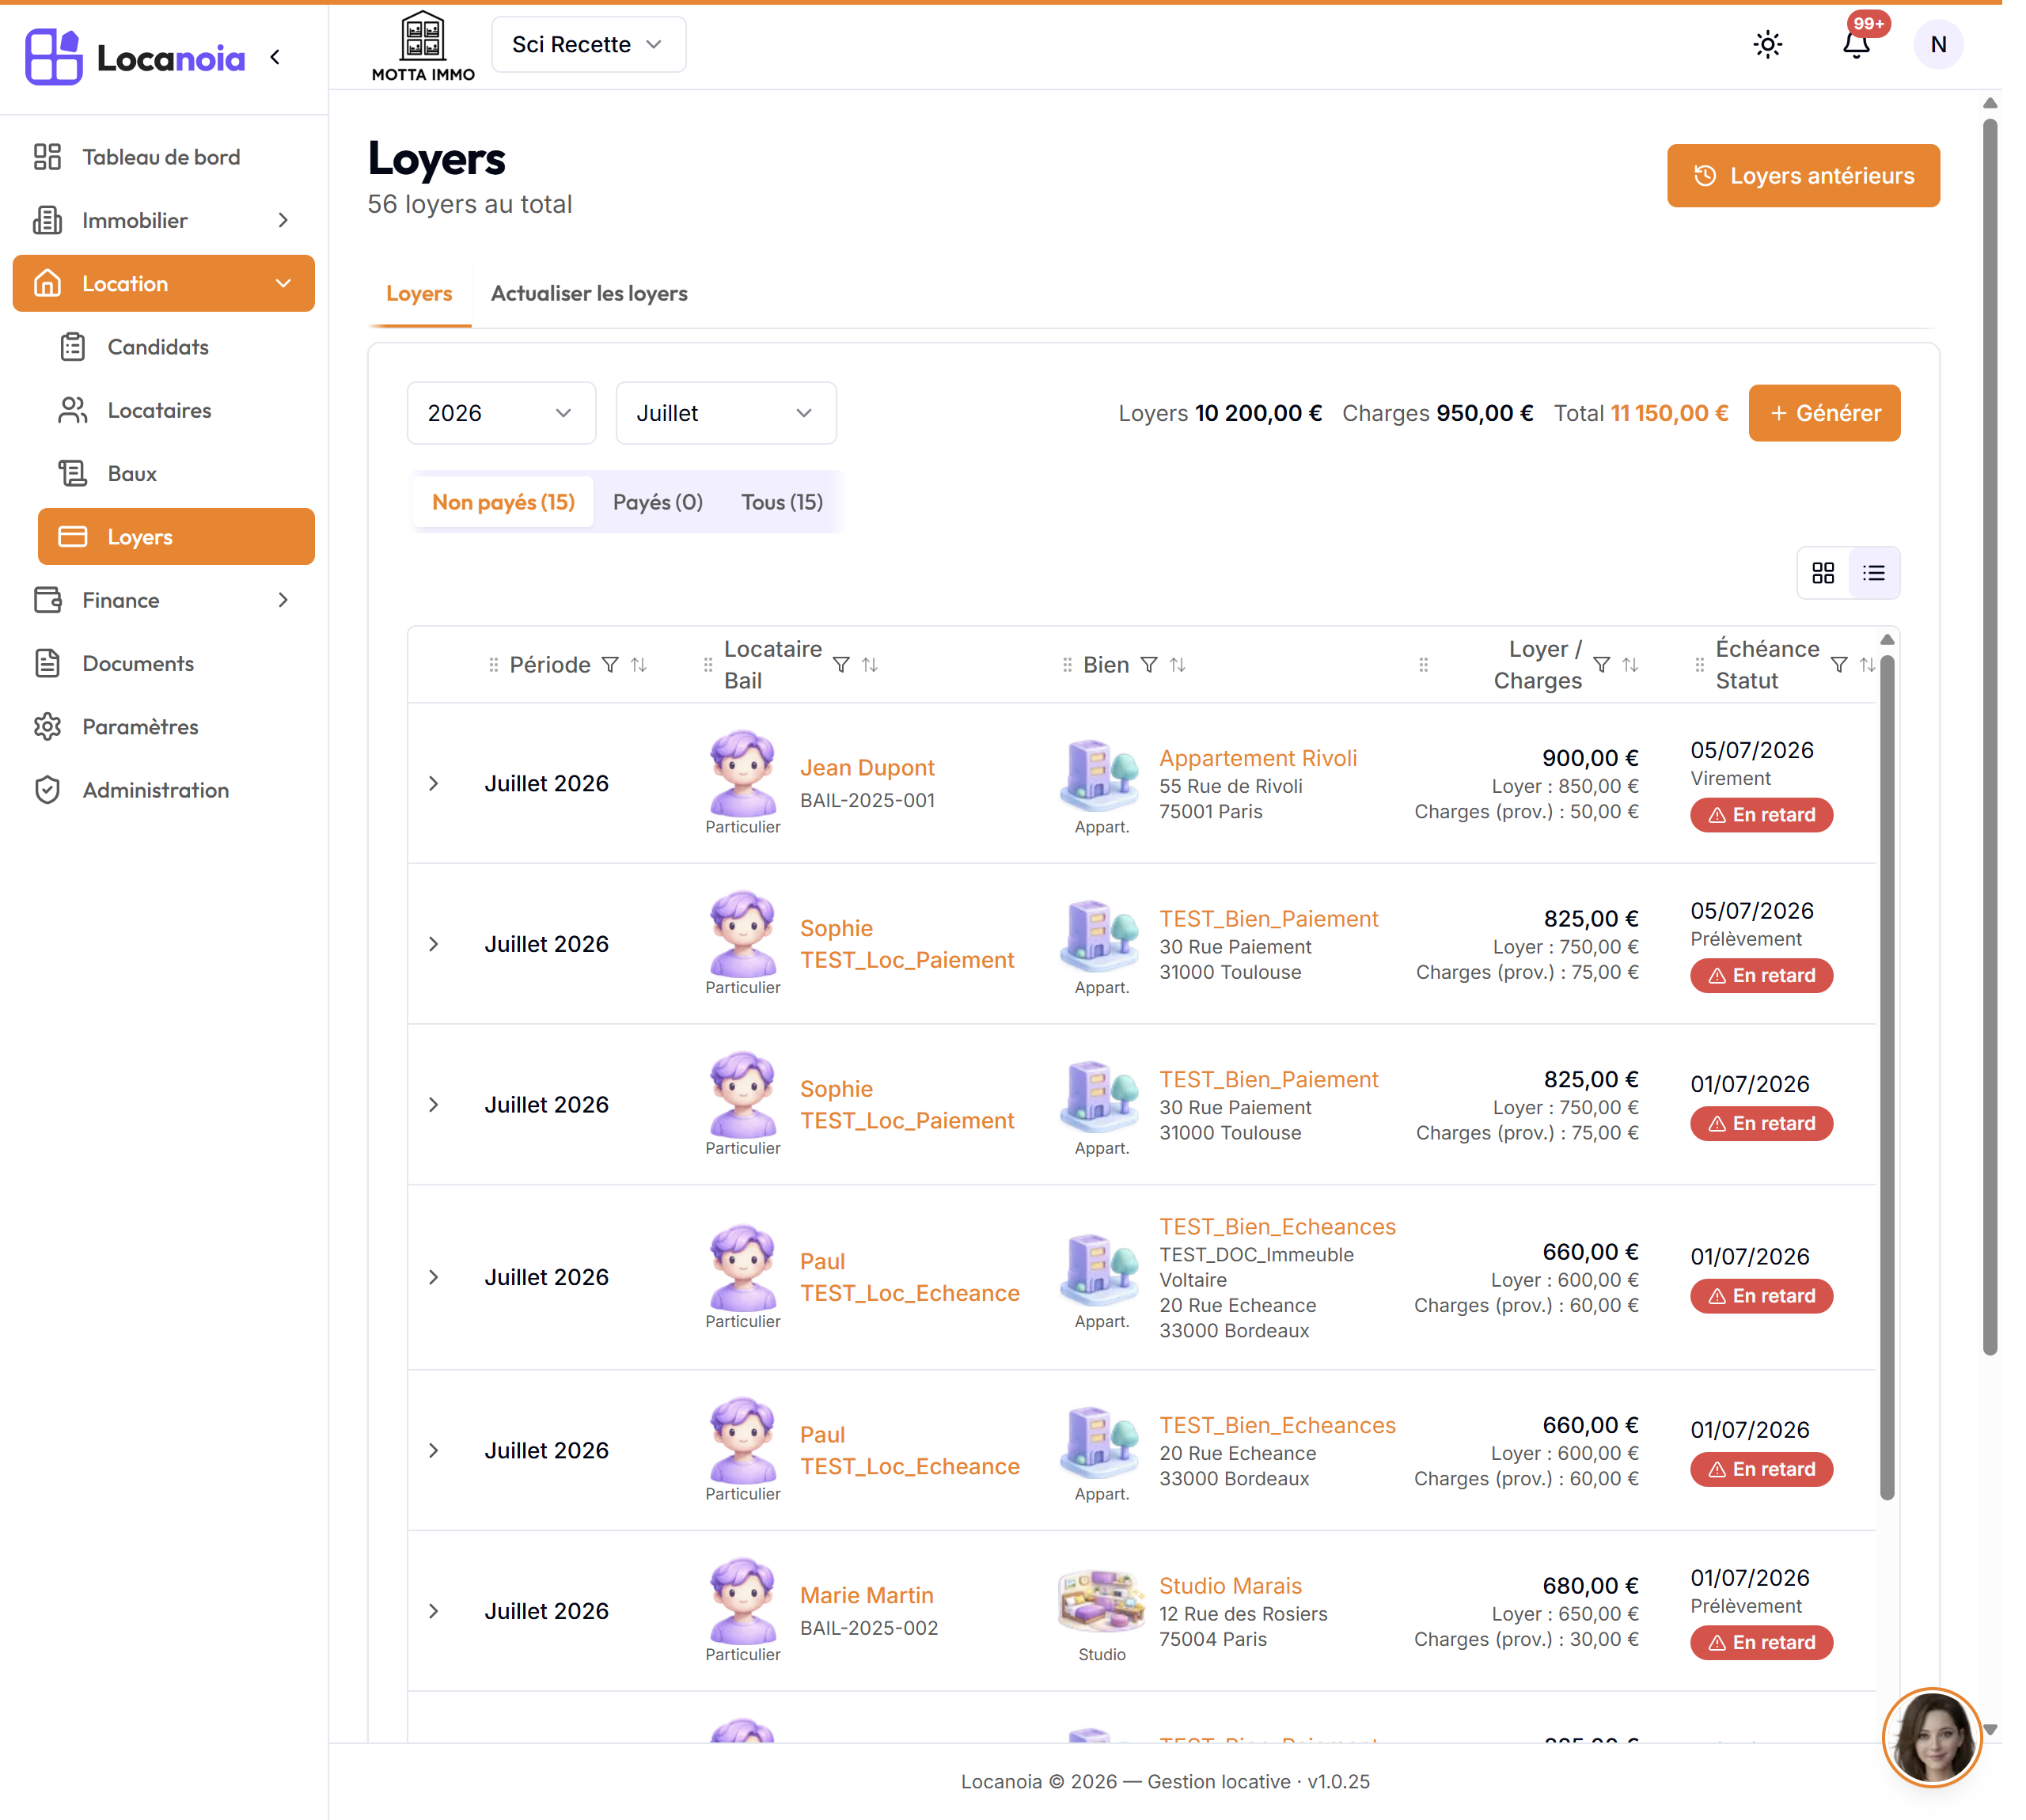Expand the Immobilier menu

(162, 220)
